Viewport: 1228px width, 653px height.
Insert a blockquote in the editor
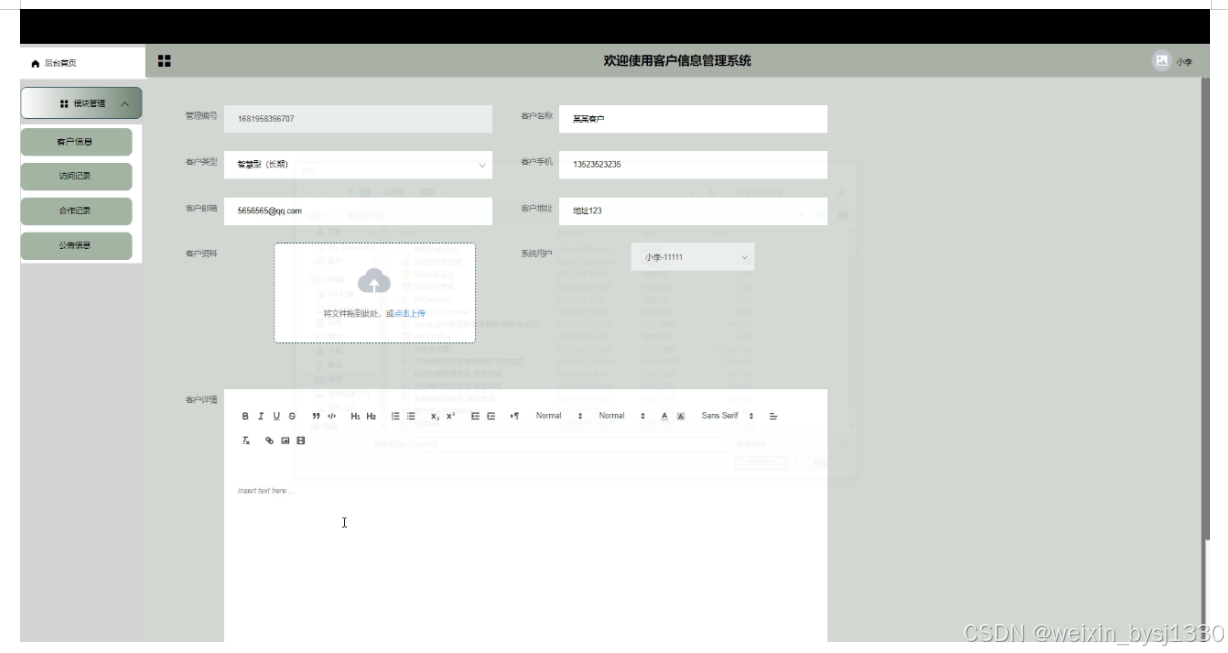click(316, 416)
